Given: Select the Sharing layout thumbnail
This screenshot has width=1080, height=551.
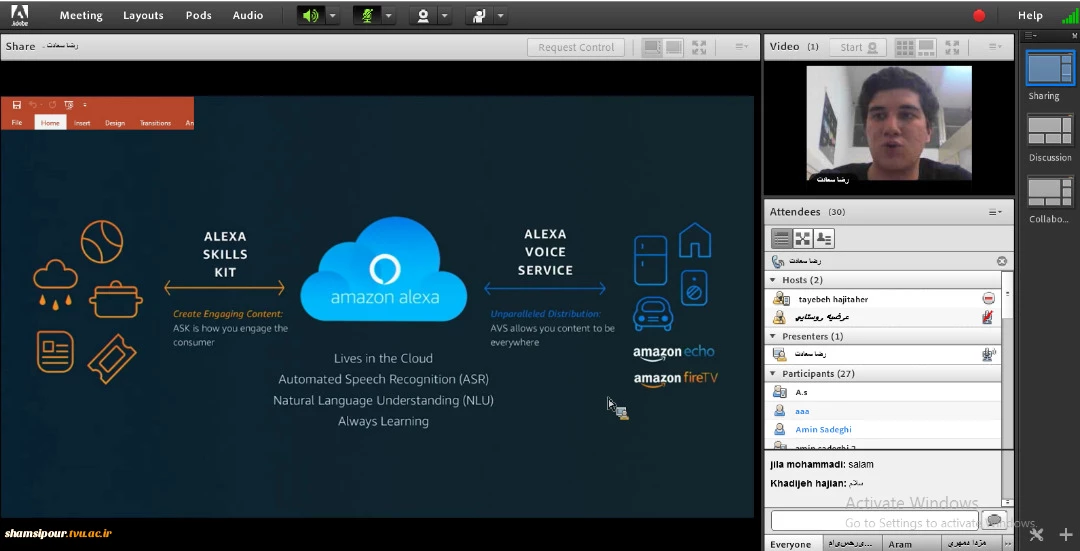Looking at the screenshot, I should (1050, 67).
